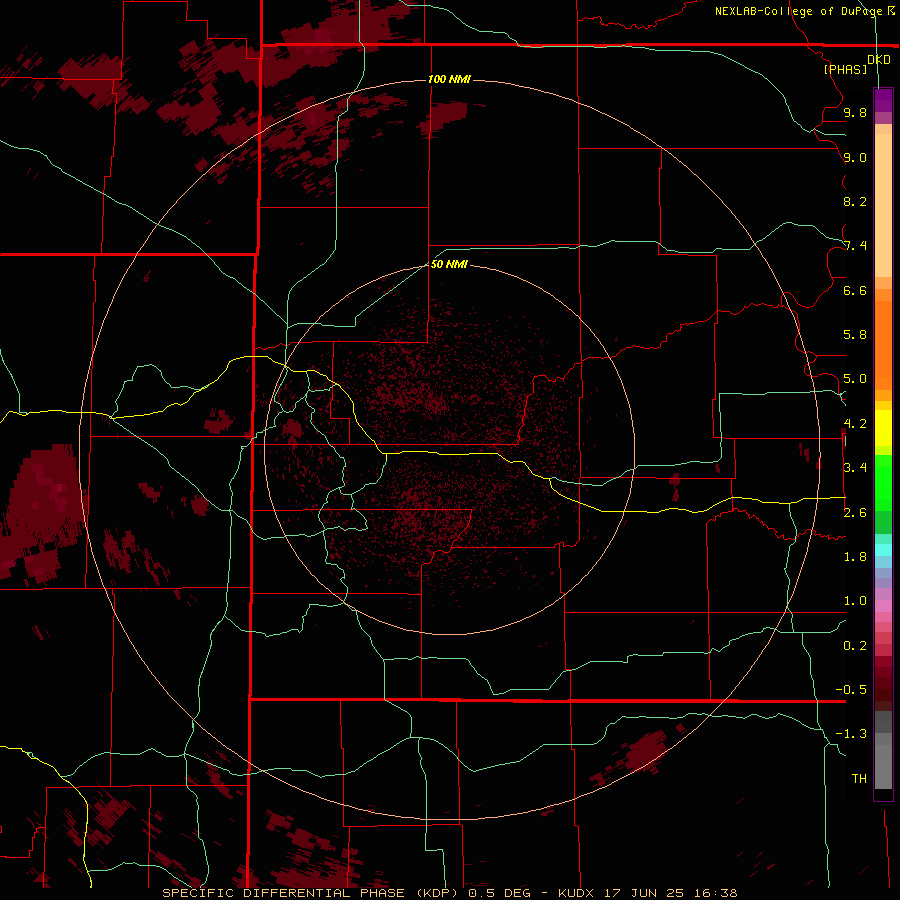The image size is (900, 900).
Task: Click the 8.2 scale value
Action: click(855, 202)
